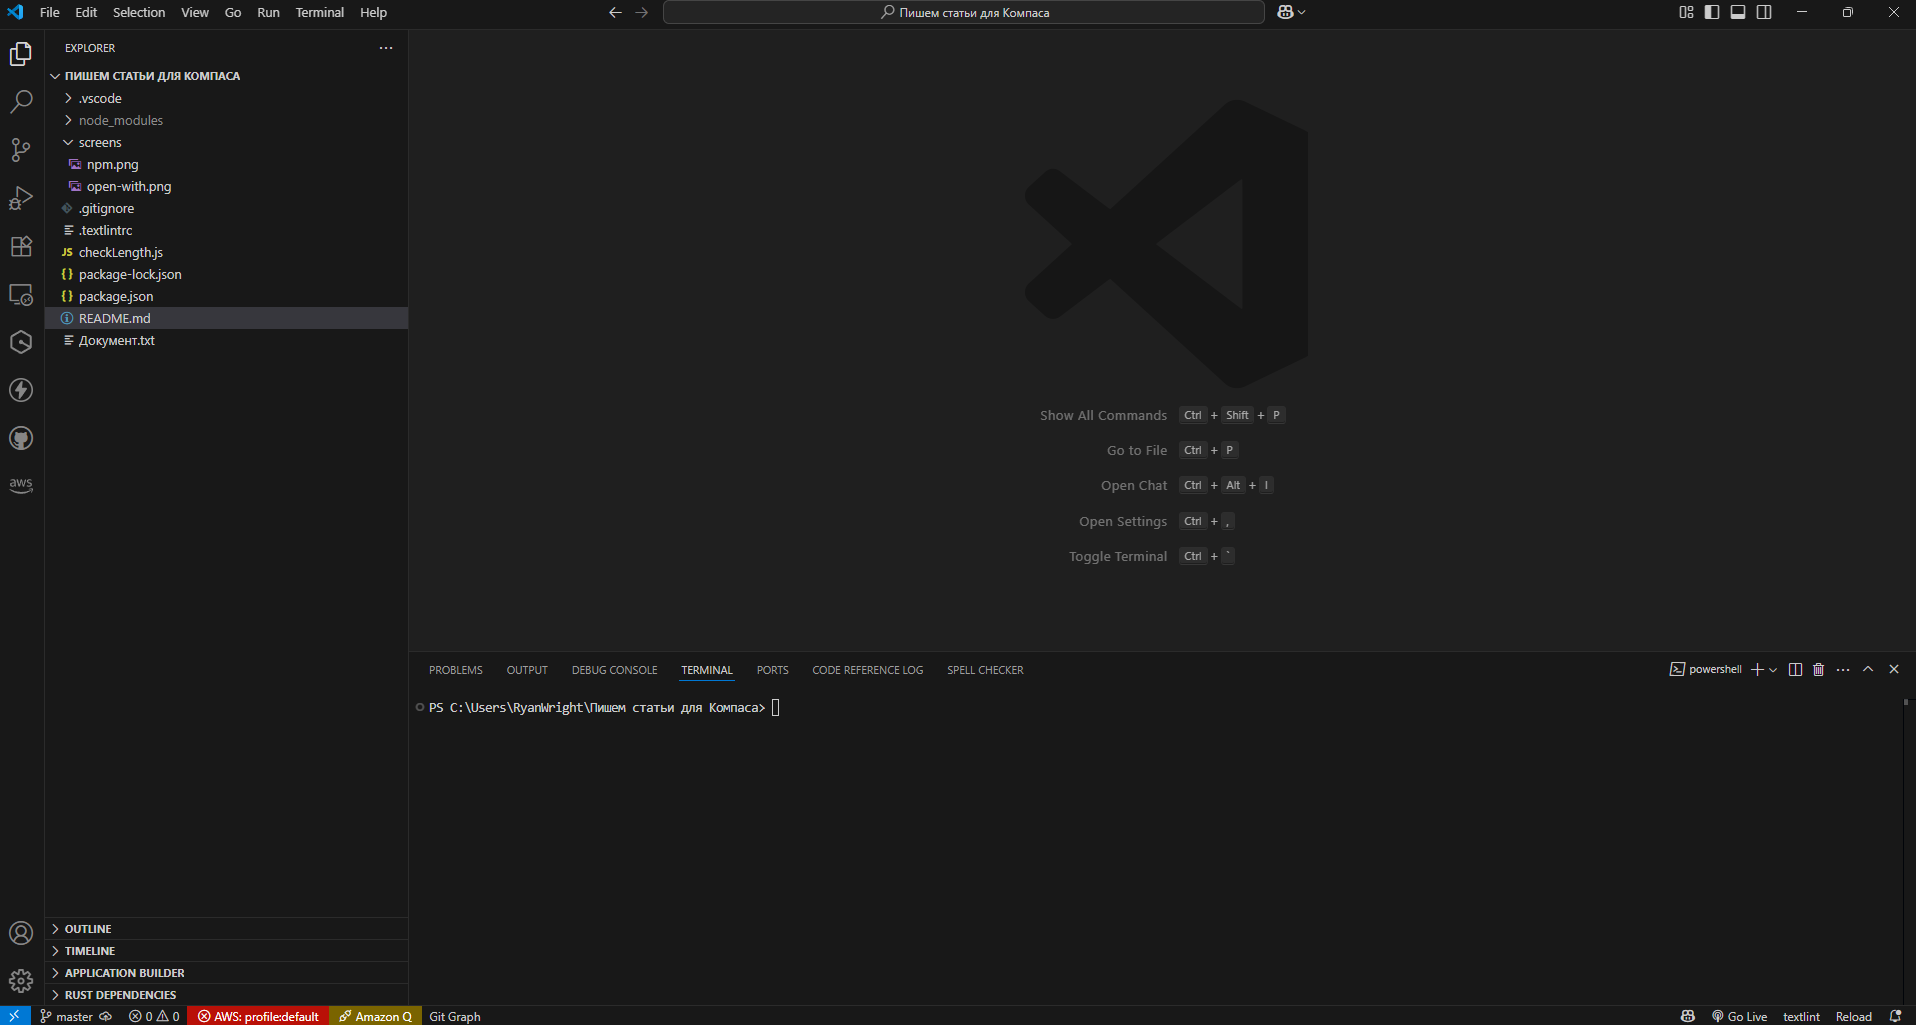The image size is (1916, 1025).
Task: Collapse the project root folder
Action: click(55, 76)
